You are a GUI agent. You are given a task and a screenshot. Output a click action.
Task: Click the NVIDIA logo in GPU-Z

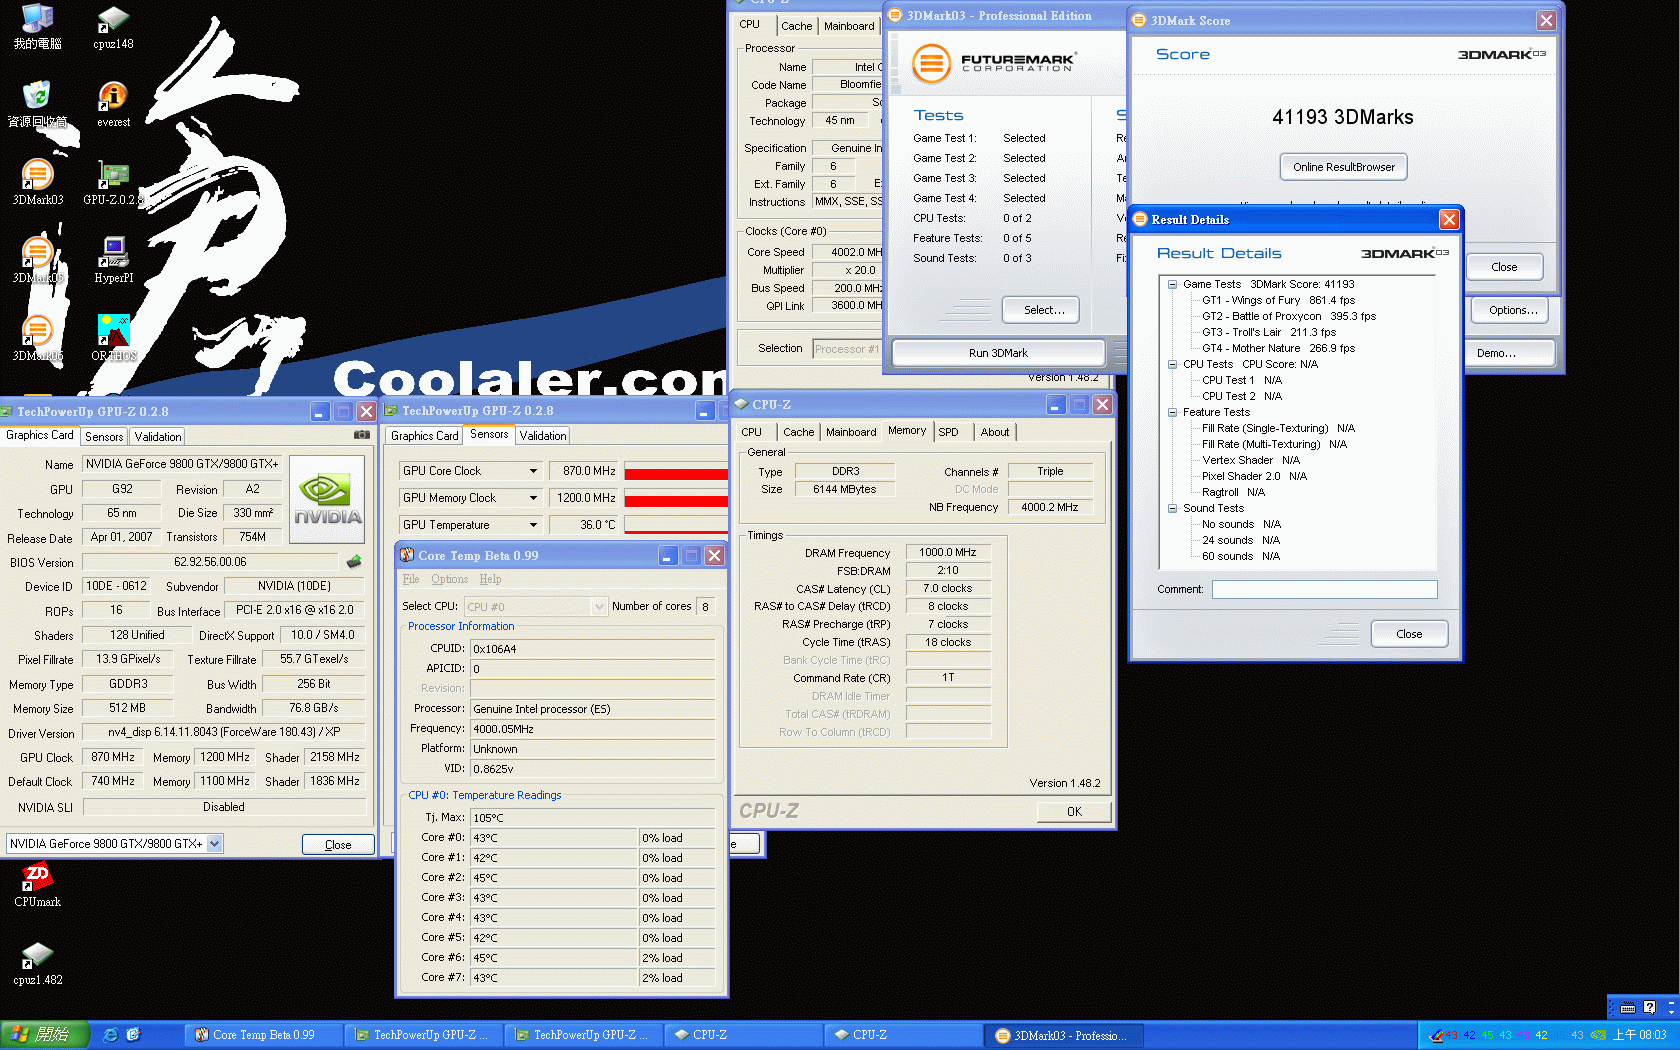327,500
